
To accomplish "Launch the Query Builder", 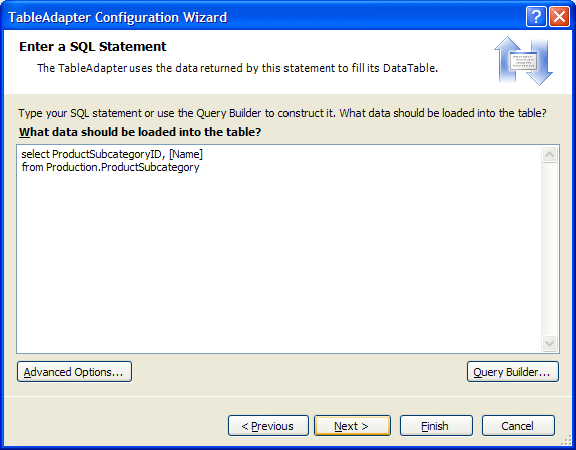I will [x=513, y=372].
